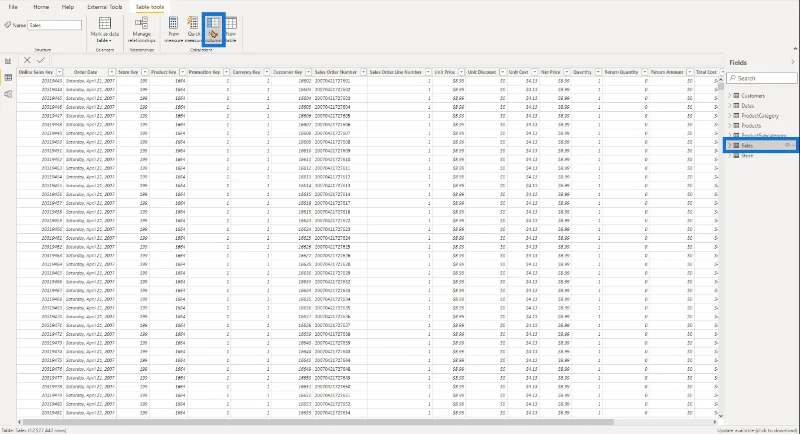Expand the Customers table in Fields
The width and height of the screenshot is (800, 434).
730,95
